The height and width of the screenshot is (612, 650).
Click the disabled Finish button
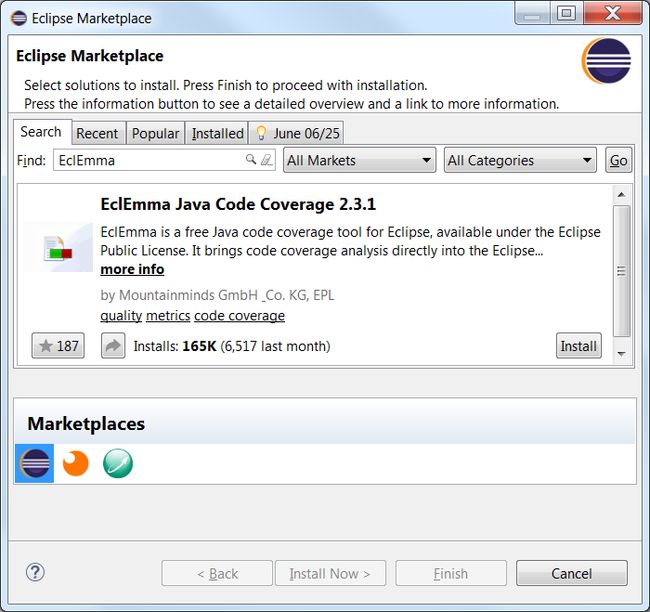[x=451, y=573]
